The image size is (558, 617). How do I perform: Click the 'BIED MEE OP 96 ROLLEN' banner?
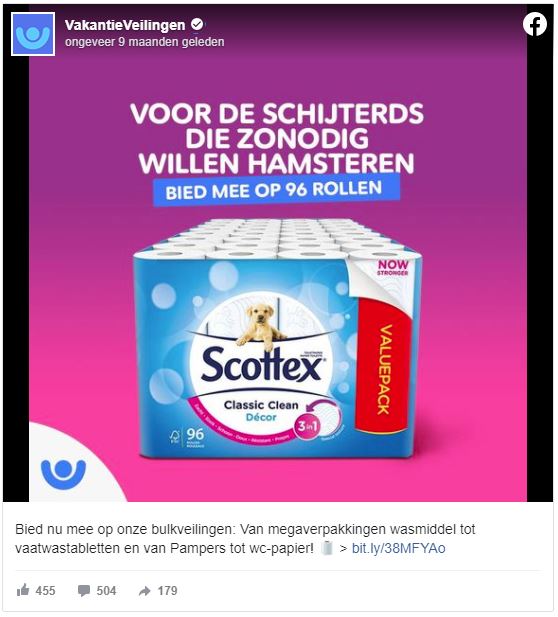(276, 190)
